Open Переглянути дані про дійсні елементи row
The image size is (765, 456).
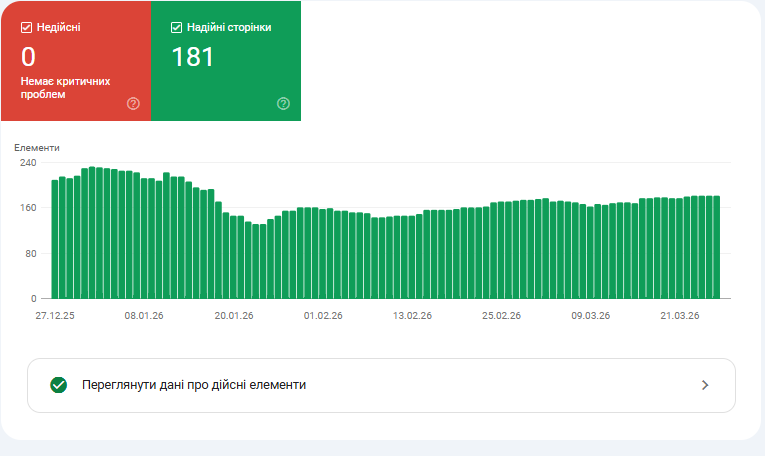pyautogui.click(x=381, y=385)
